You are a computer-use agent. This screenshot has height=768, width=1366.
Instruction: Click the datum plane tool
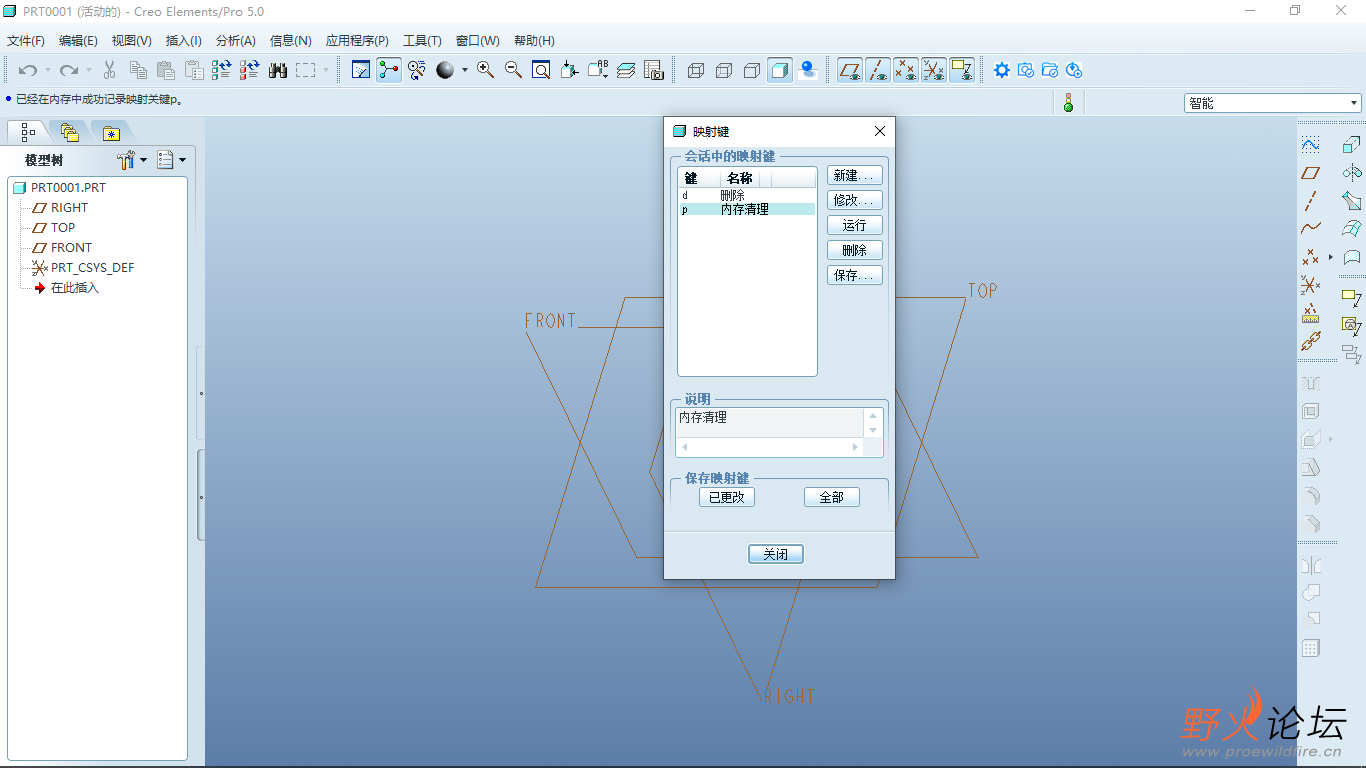point(1311,173)
